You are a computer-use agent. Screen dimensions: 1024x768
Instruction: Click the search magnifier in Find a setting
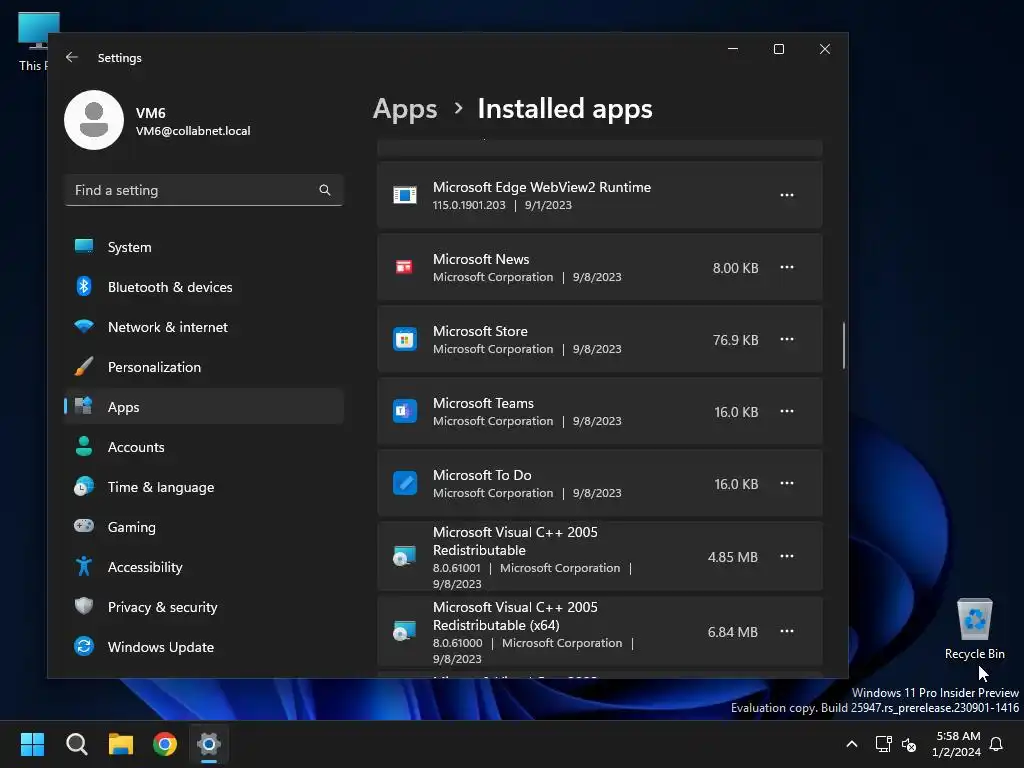pyautogui.click(x=325, y=190)
